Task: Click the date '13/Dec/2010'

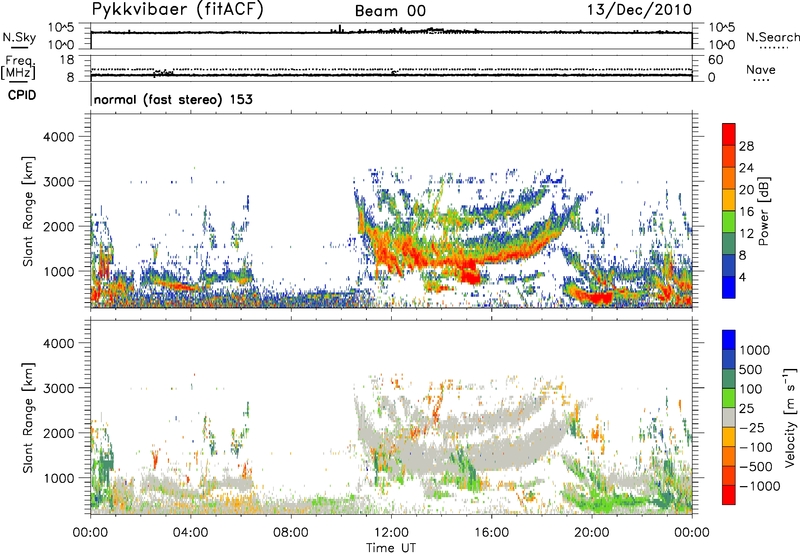Action: click(639, 9)
